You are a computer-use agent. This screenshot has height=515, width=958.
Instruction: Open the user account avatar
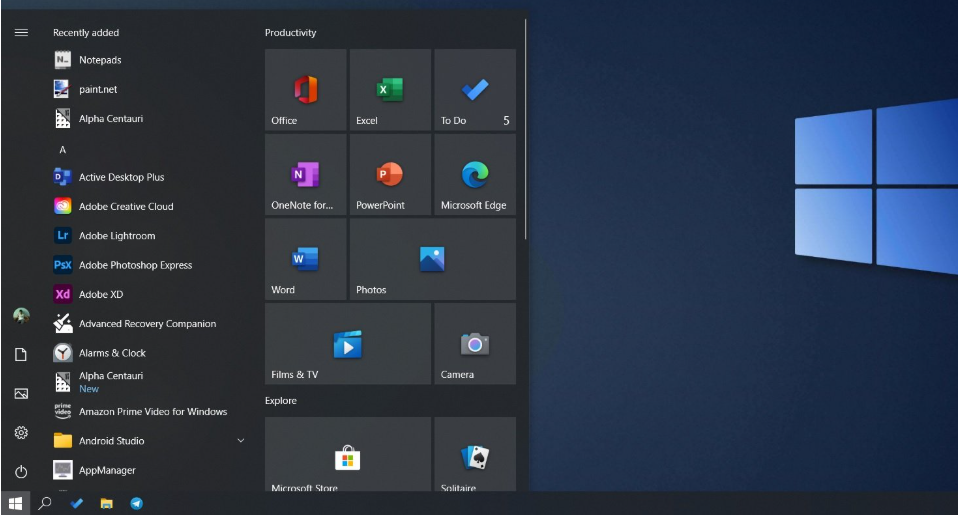pyautogui.click(x=21, y=315)
